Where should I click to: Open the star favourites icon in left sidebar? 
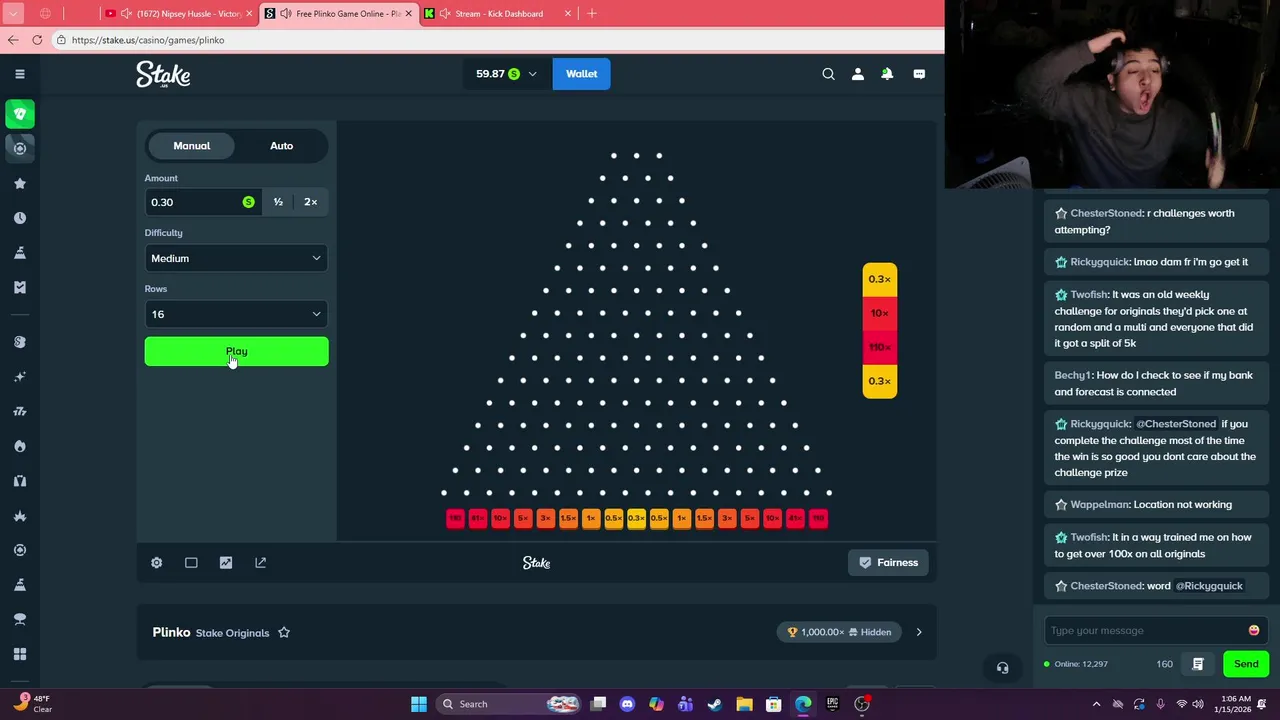20,183
